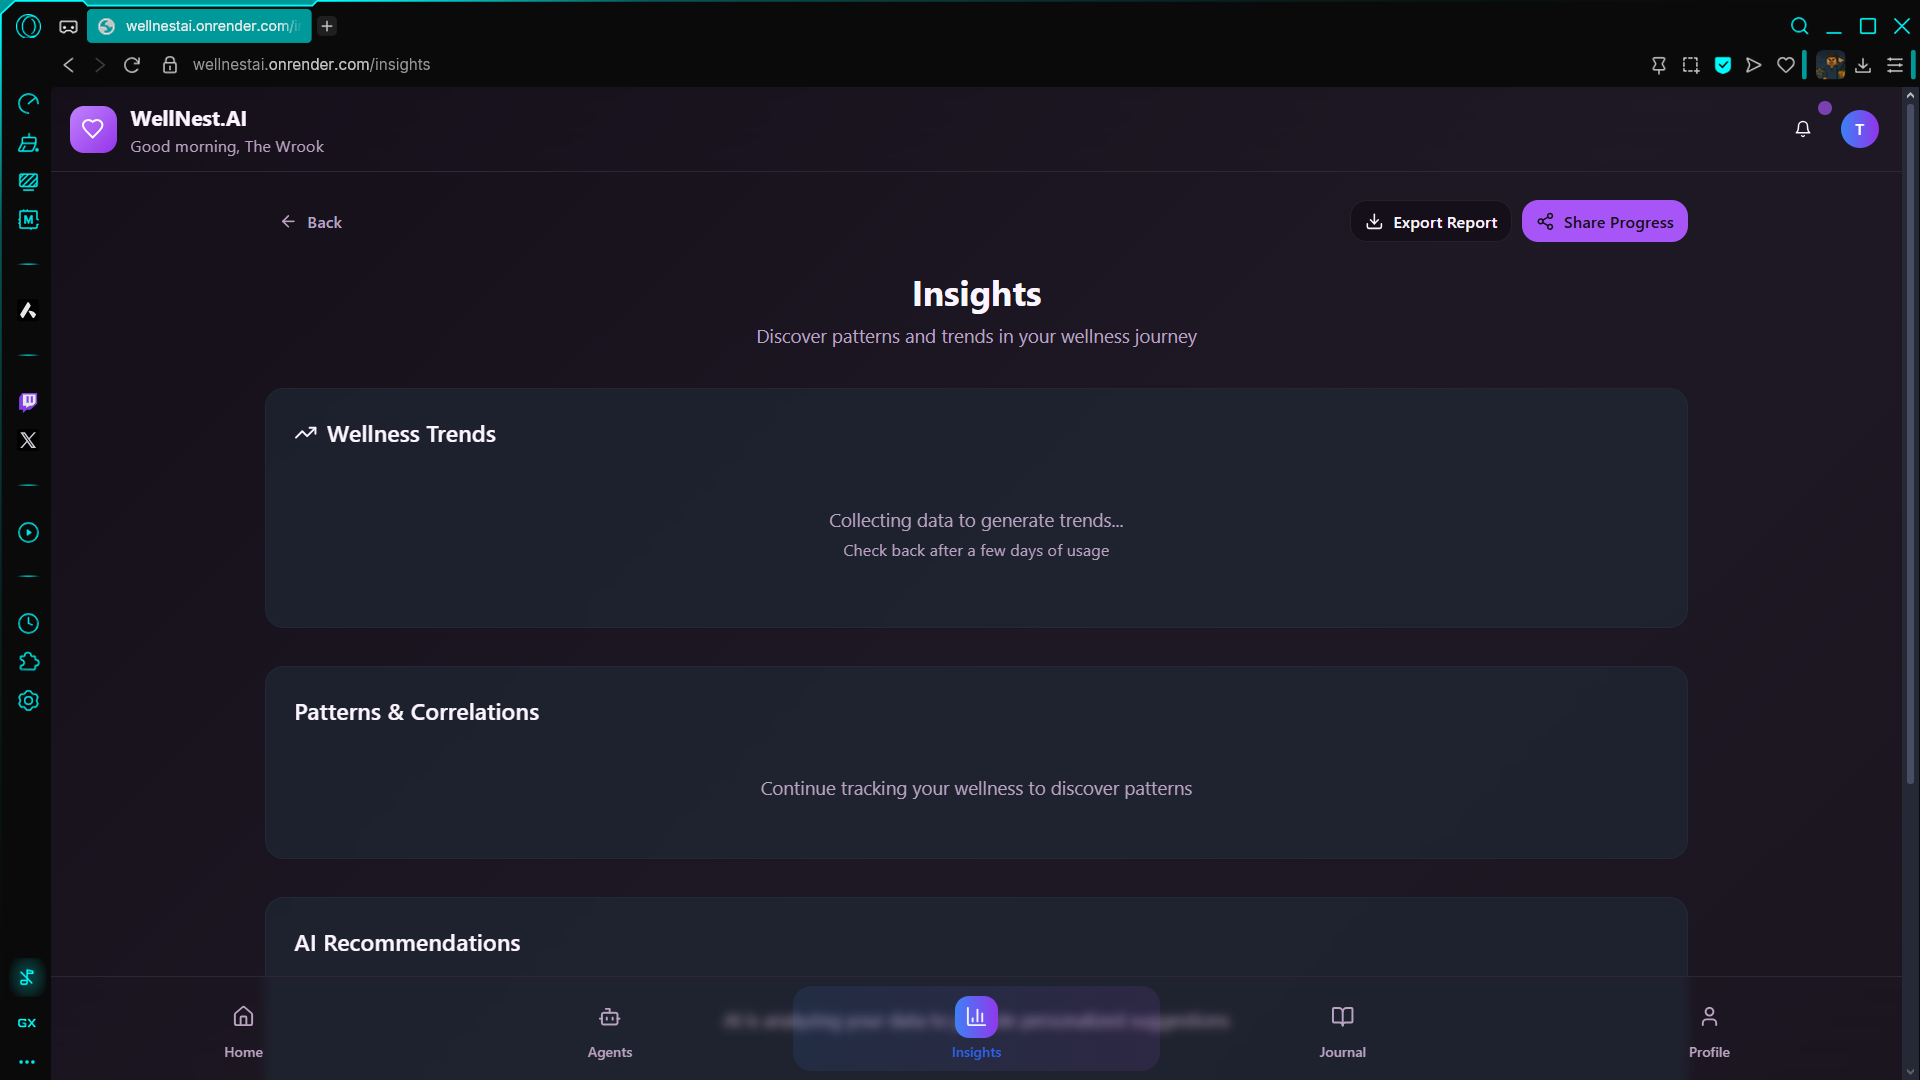The width and height of the screenshot is (1920, 1080).
Task: Open extensions cube in sidebar
Action: [28, 662]
